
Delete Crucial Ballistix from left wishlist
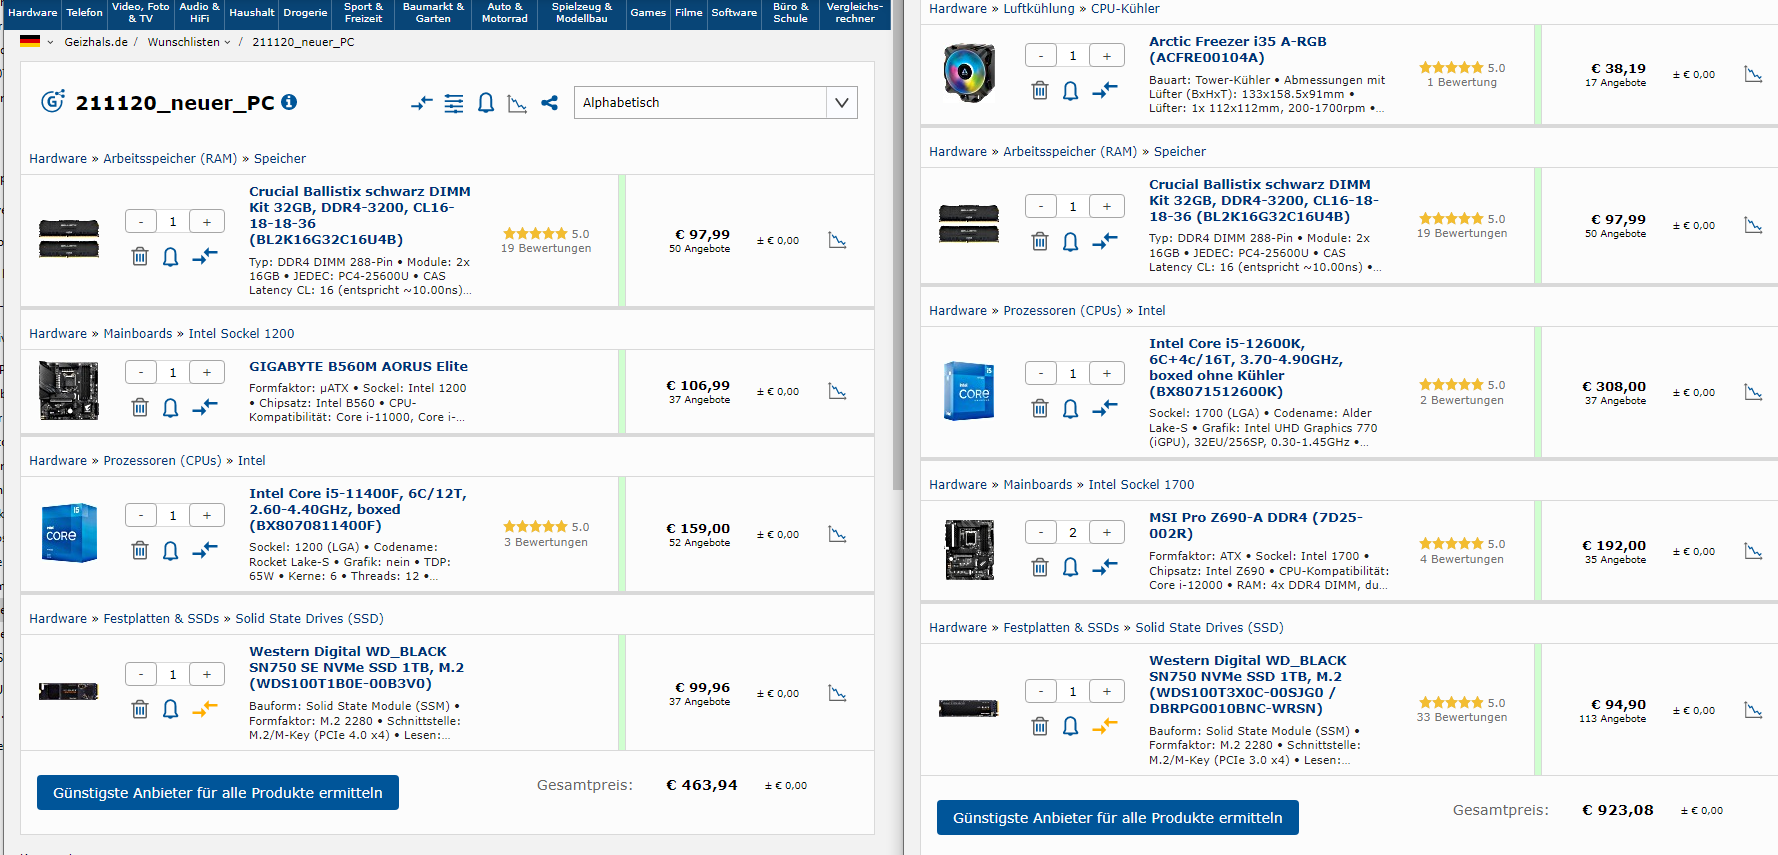(140, 257)
